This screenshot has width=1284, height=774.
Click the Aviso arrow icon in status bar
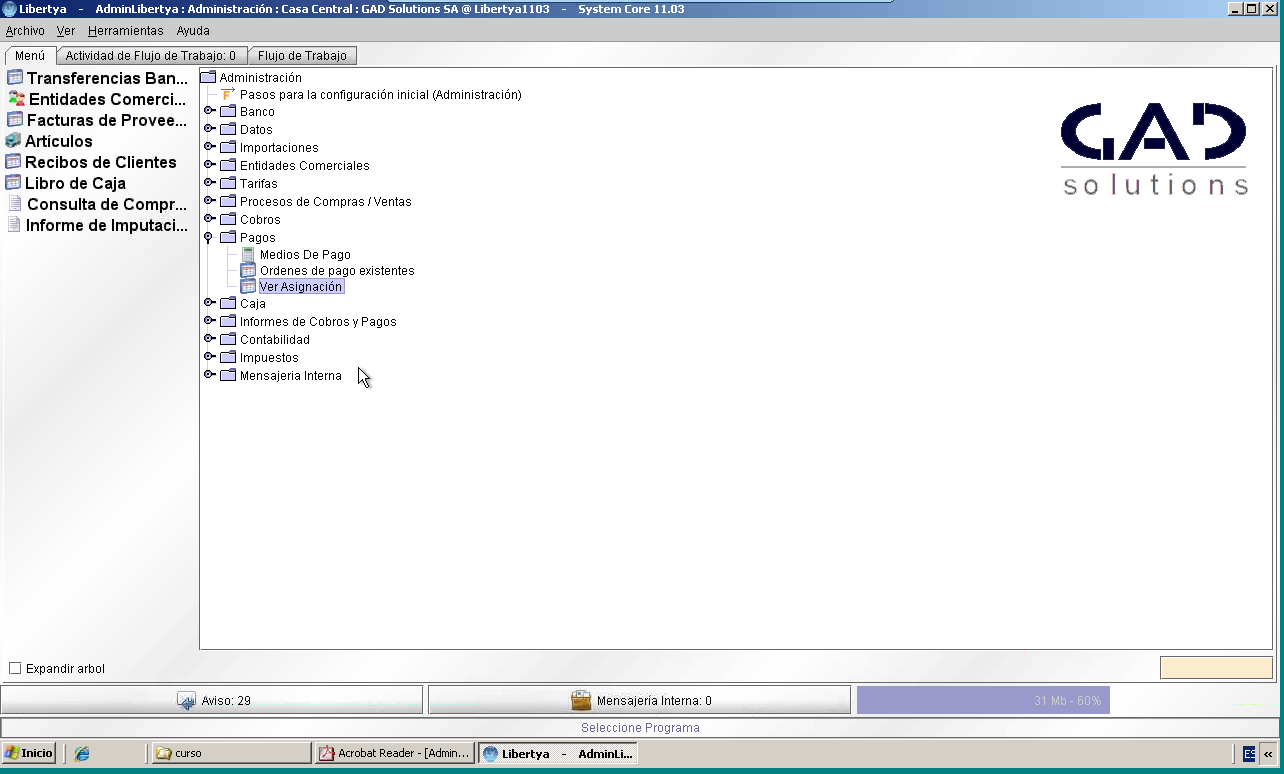tap(187, 701)
